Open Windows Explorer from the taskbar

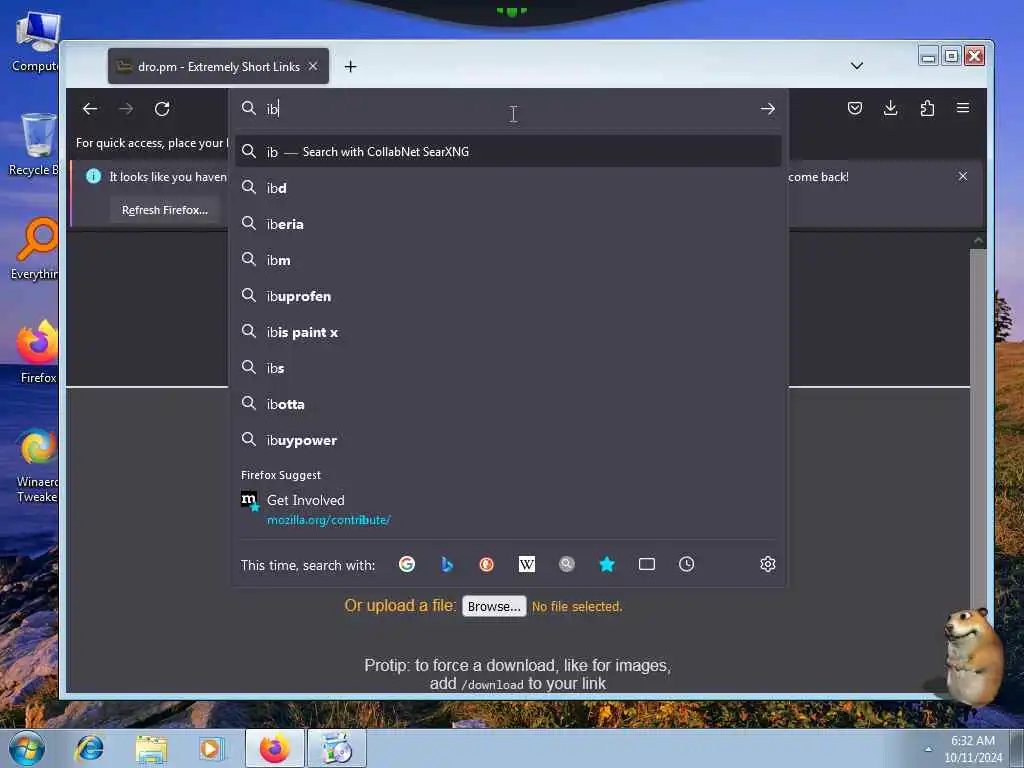point(152,749)
